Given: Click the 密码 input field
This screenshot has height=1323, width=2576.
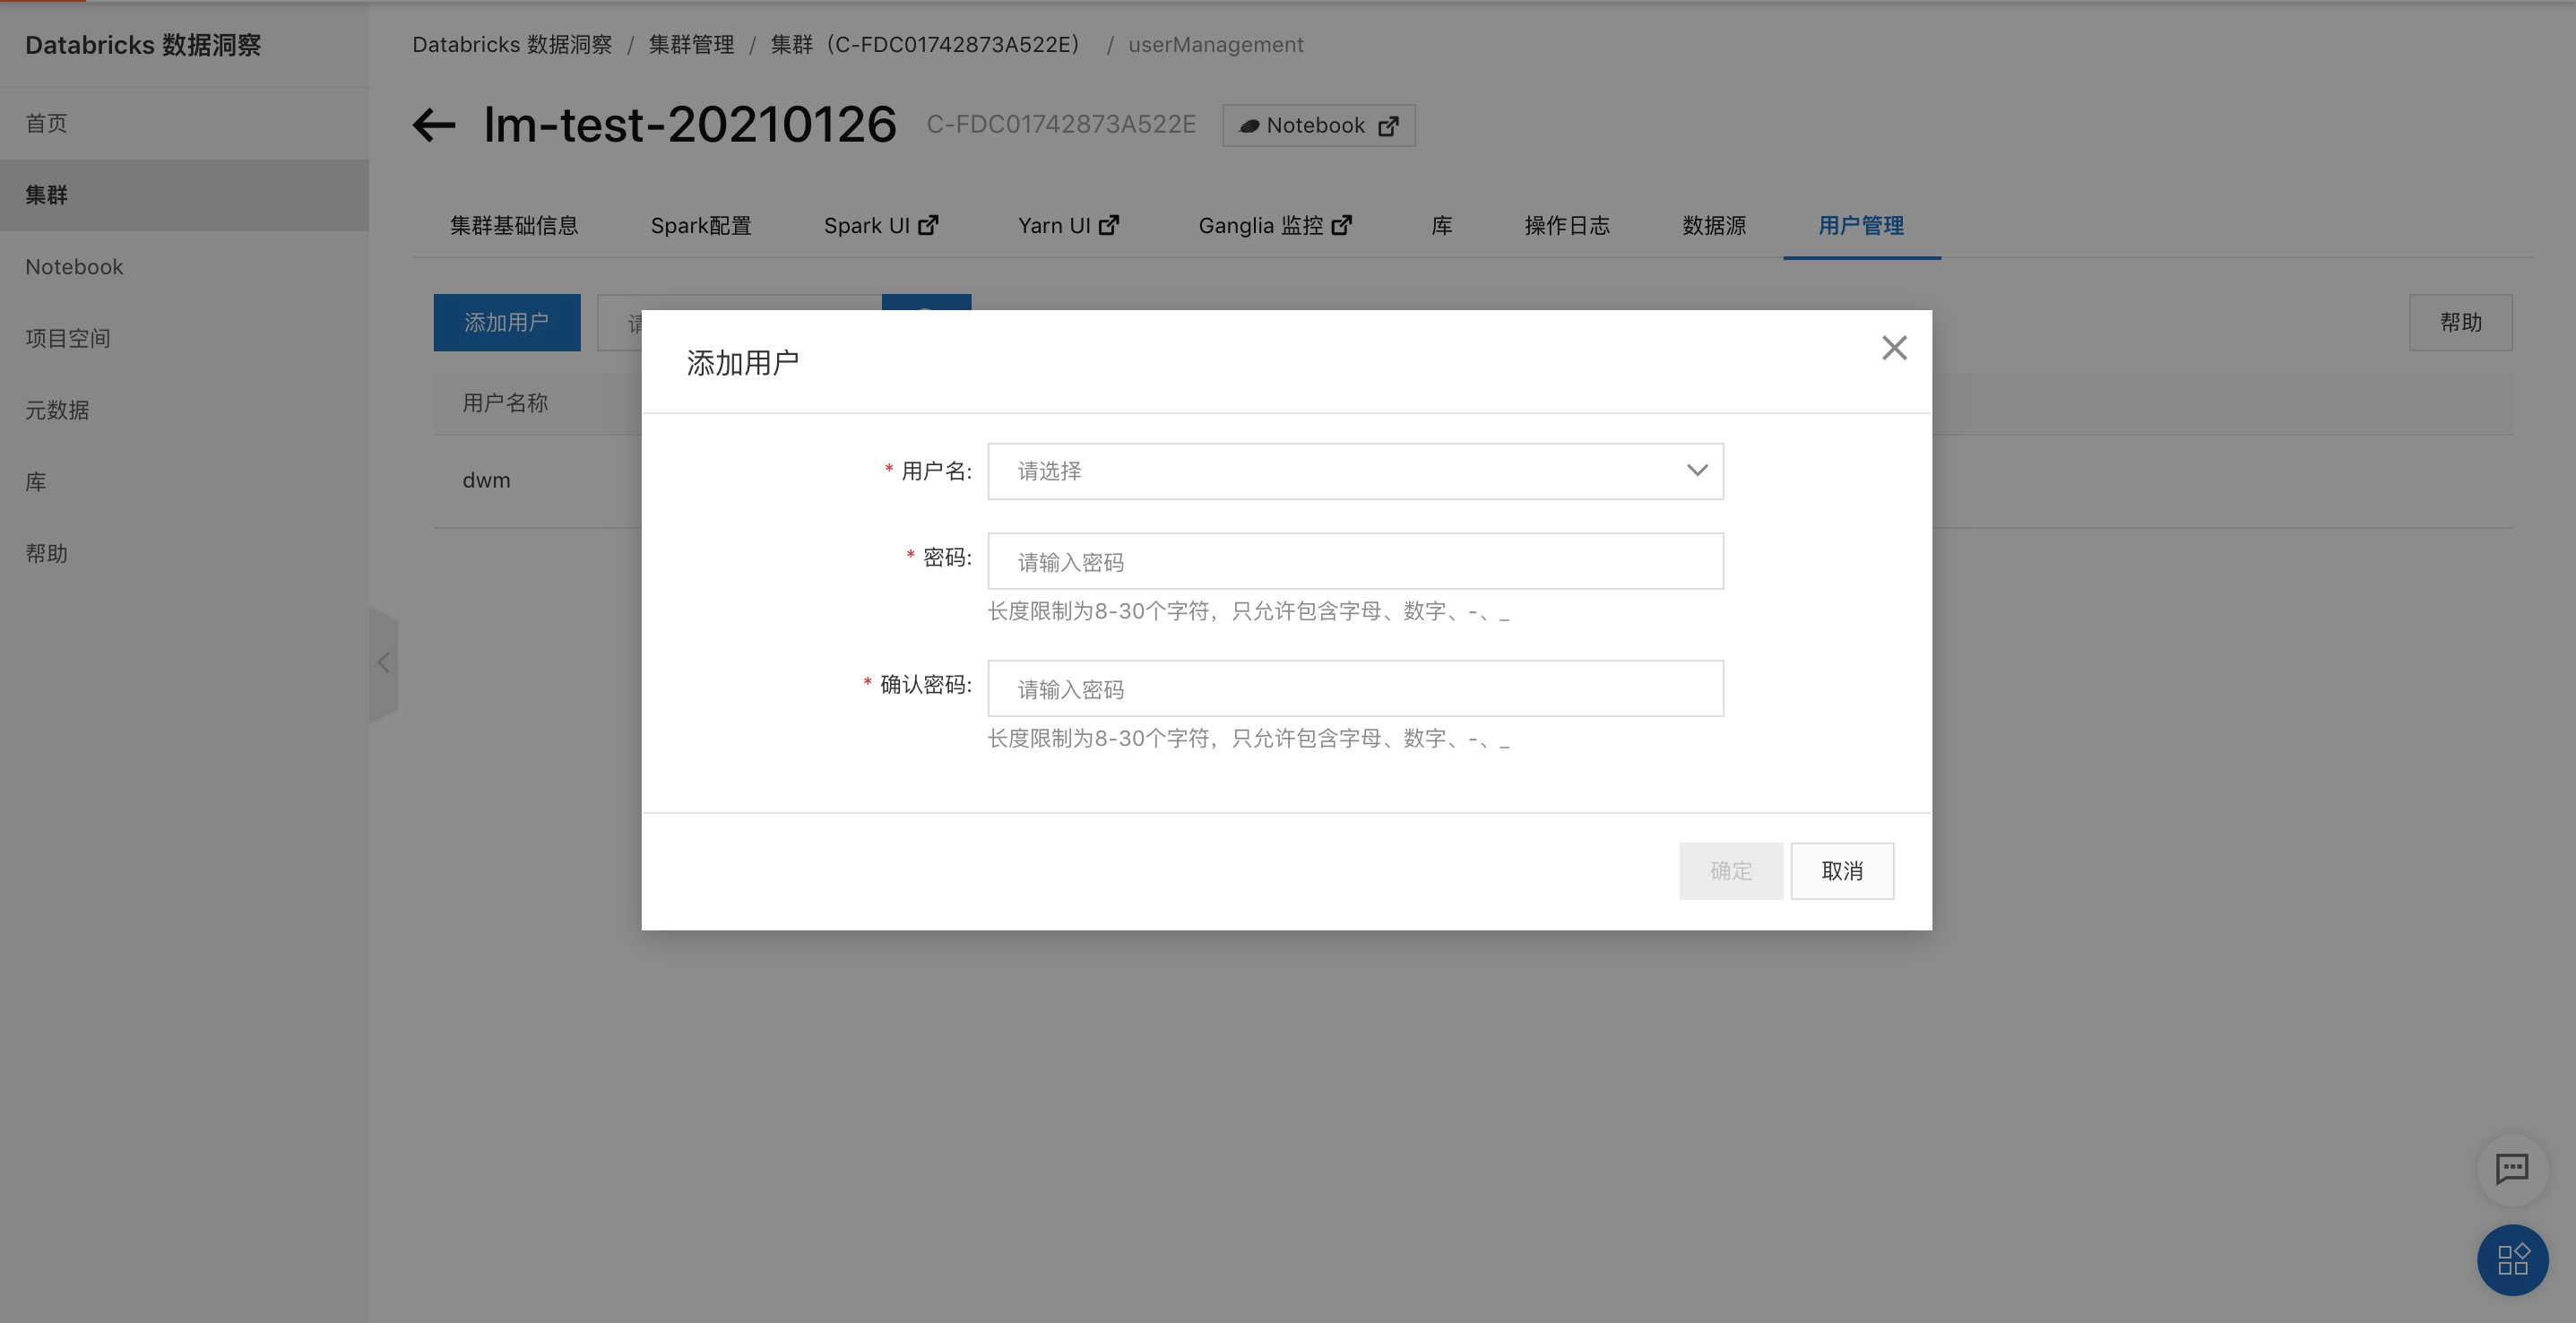Looking at the screenshot, I should [x=1355, y=561].
